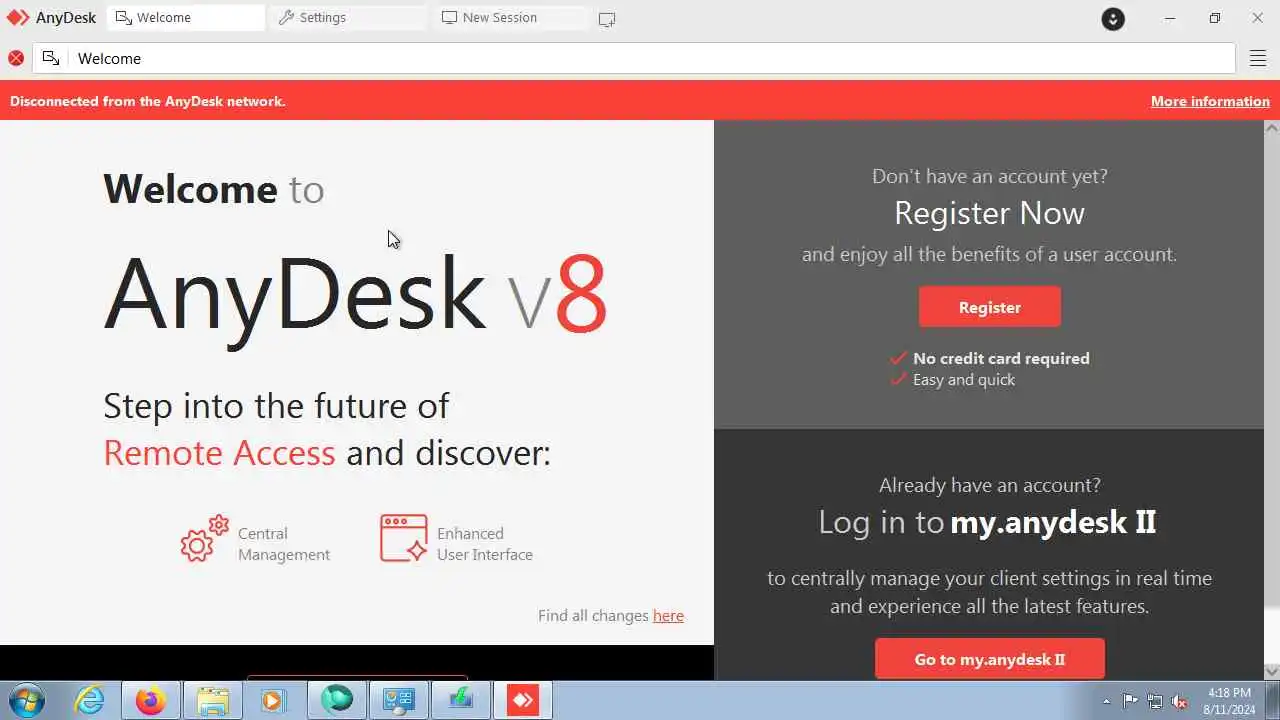Switch to the Welcome tab

coord(186,18)
